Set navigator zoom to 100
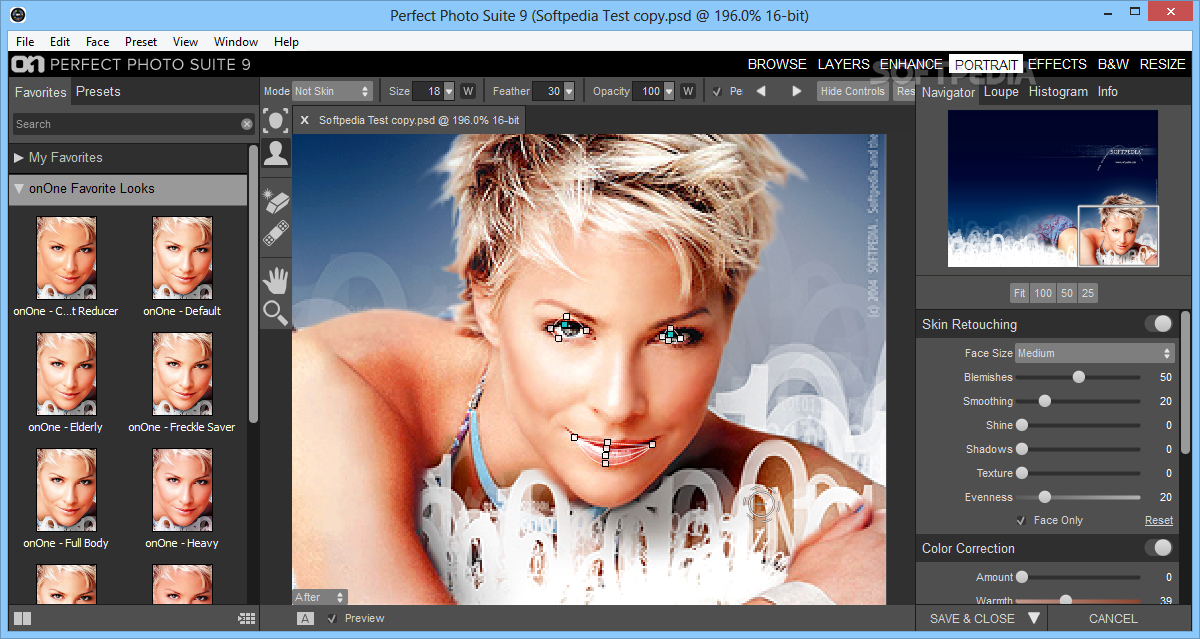The width and height of the screenshot is (1200, 639). click(x=1043, y=293)
